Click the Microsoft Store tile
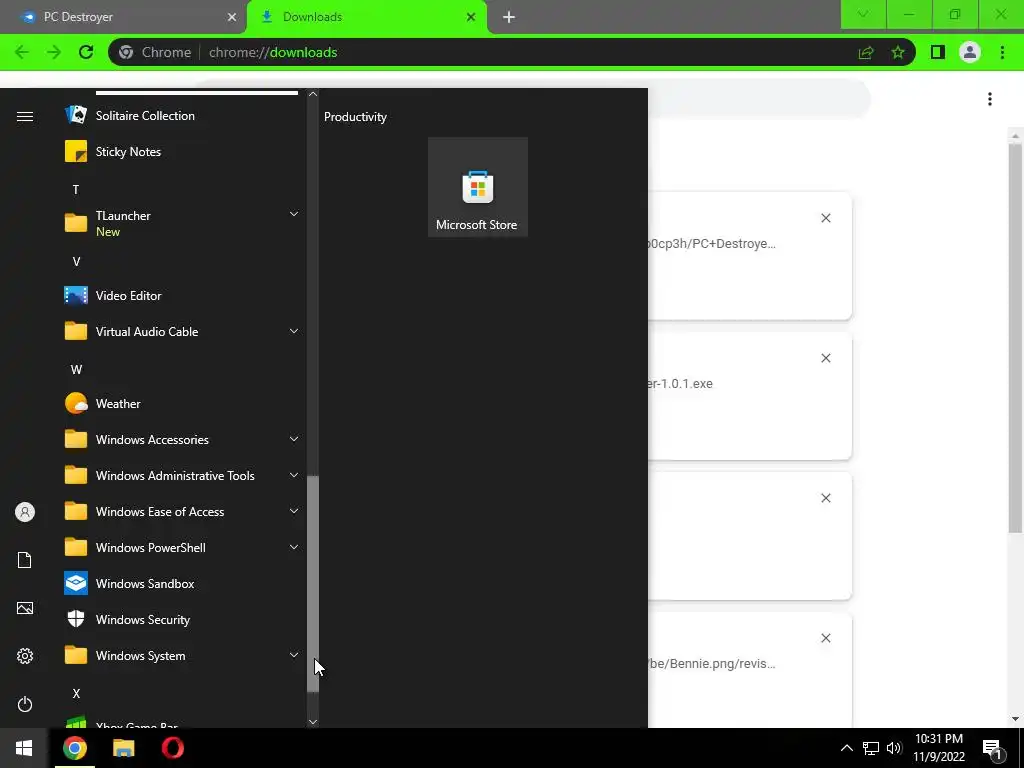The image size is (1024, 768). (x=477, y=187)
